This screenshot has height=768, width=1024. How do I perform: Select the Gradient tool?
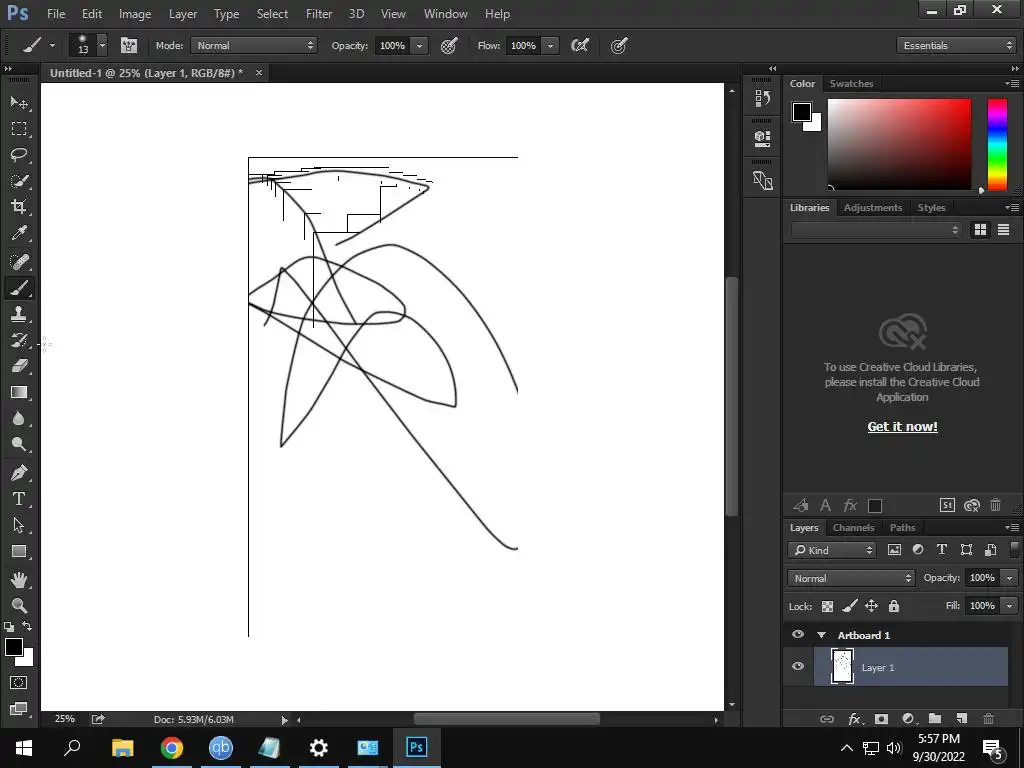click(19, 392)
